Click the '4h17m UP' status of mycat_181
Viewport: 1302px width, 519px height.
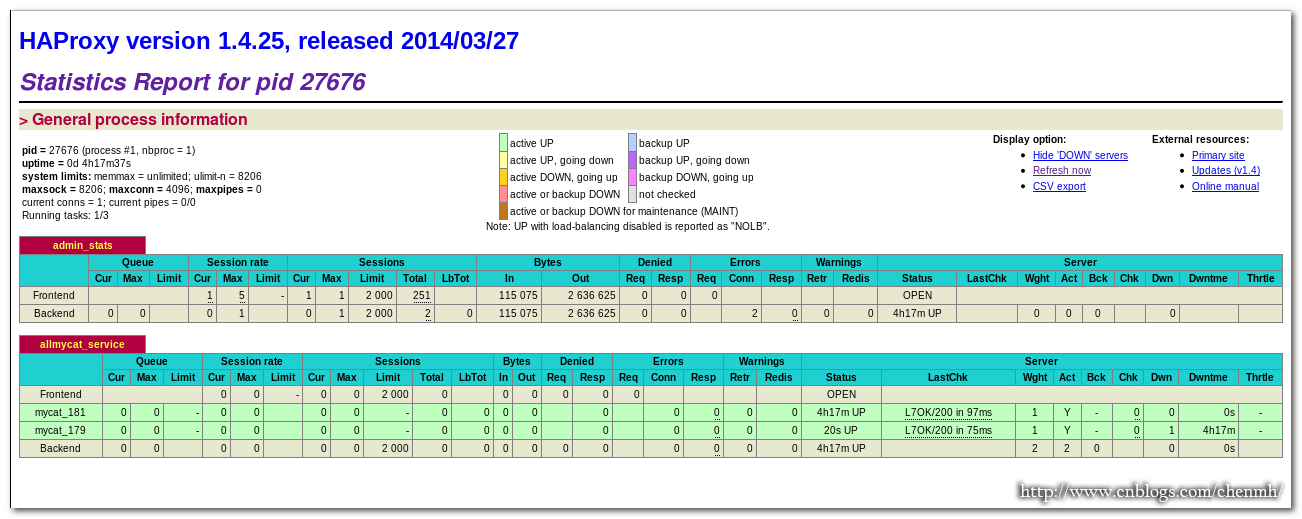coord(841,412)
